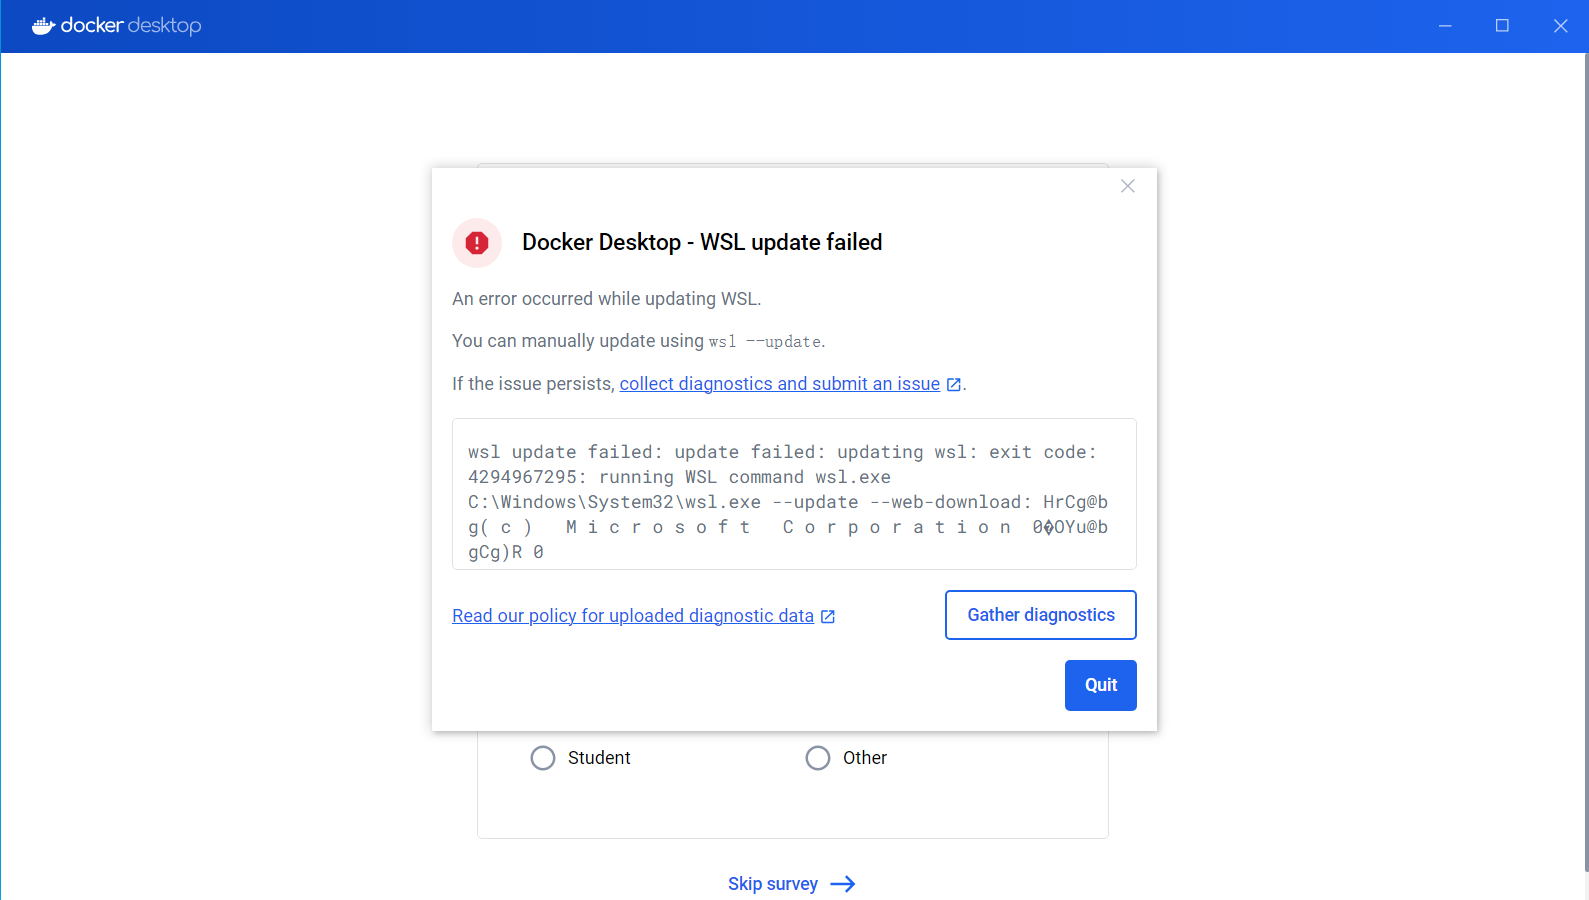Select the Student radio button

(543, 758)
